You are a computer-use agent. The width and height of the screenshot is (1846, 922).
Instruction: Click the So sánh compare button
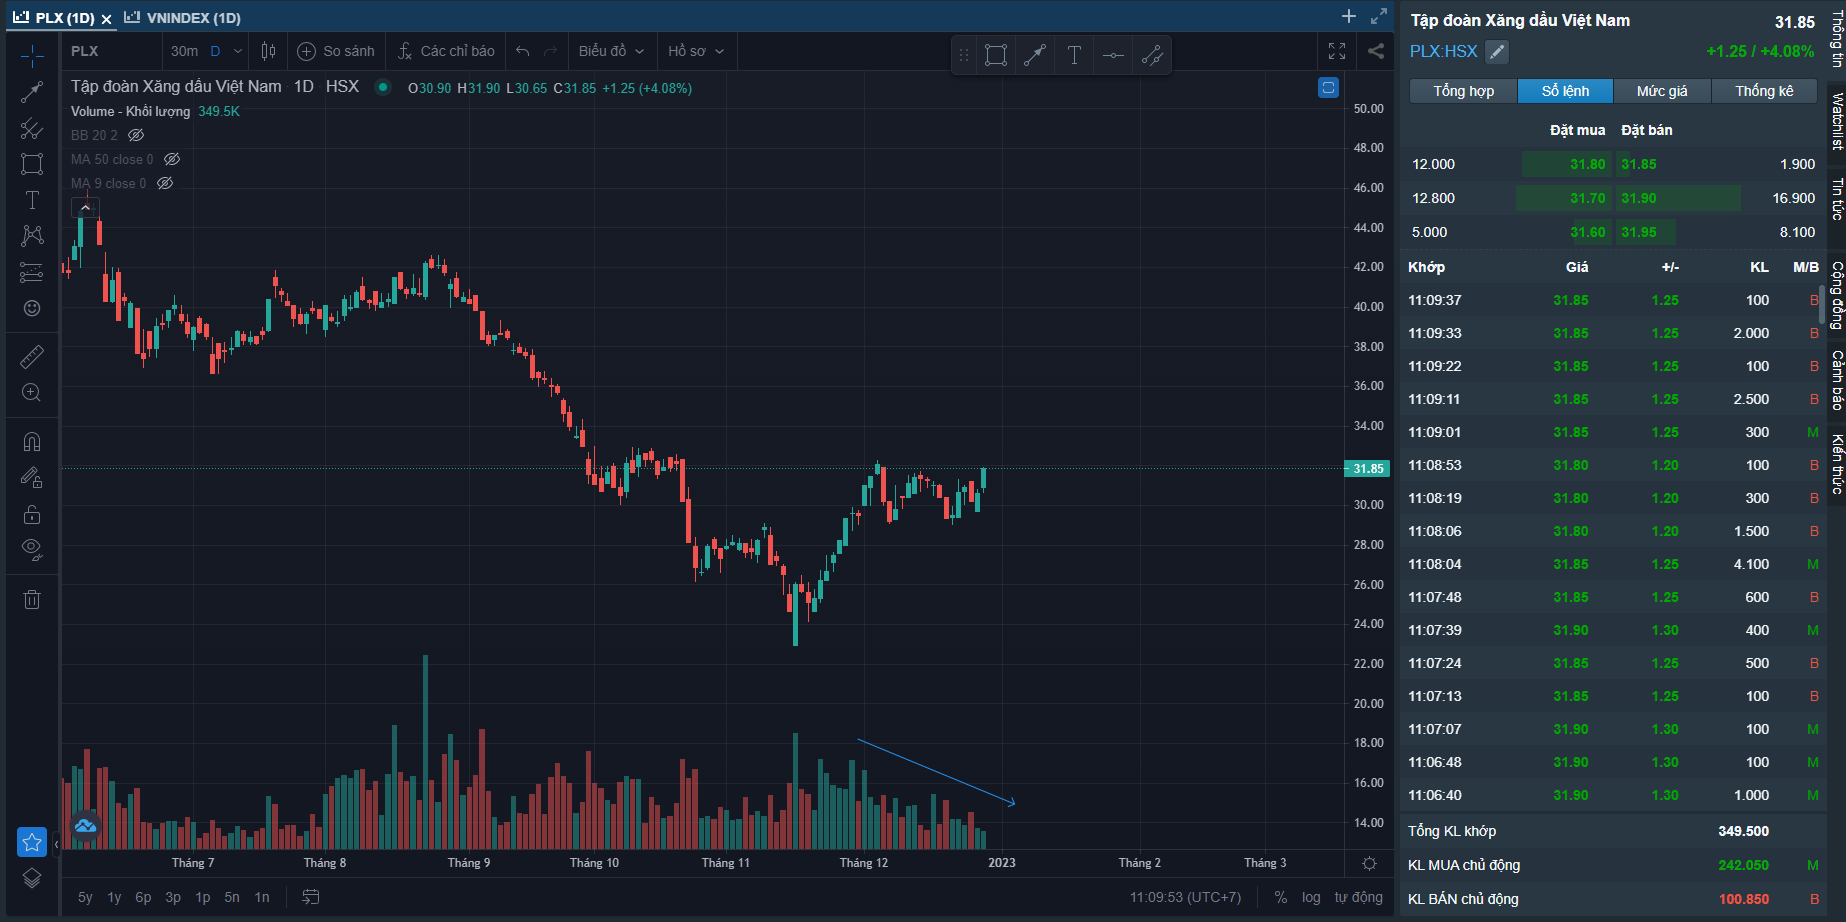tap(336, 51)
